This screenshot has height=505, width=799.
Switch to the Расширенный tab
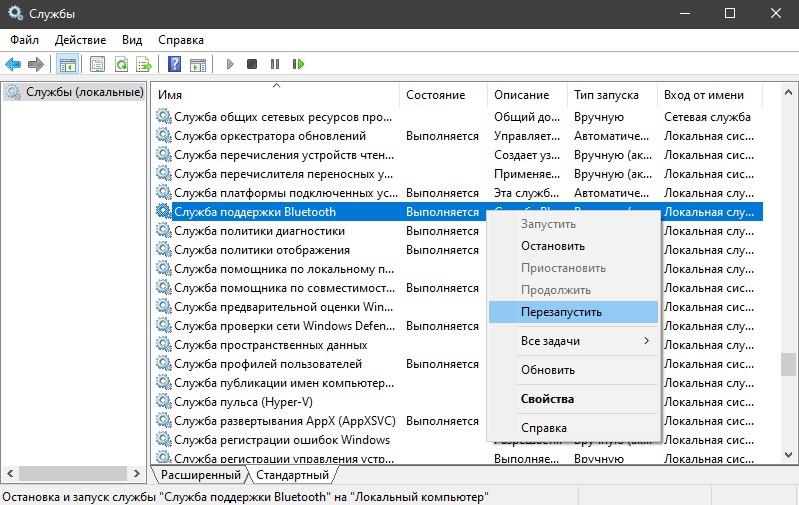pyautogui.click(x=200, y=475)
